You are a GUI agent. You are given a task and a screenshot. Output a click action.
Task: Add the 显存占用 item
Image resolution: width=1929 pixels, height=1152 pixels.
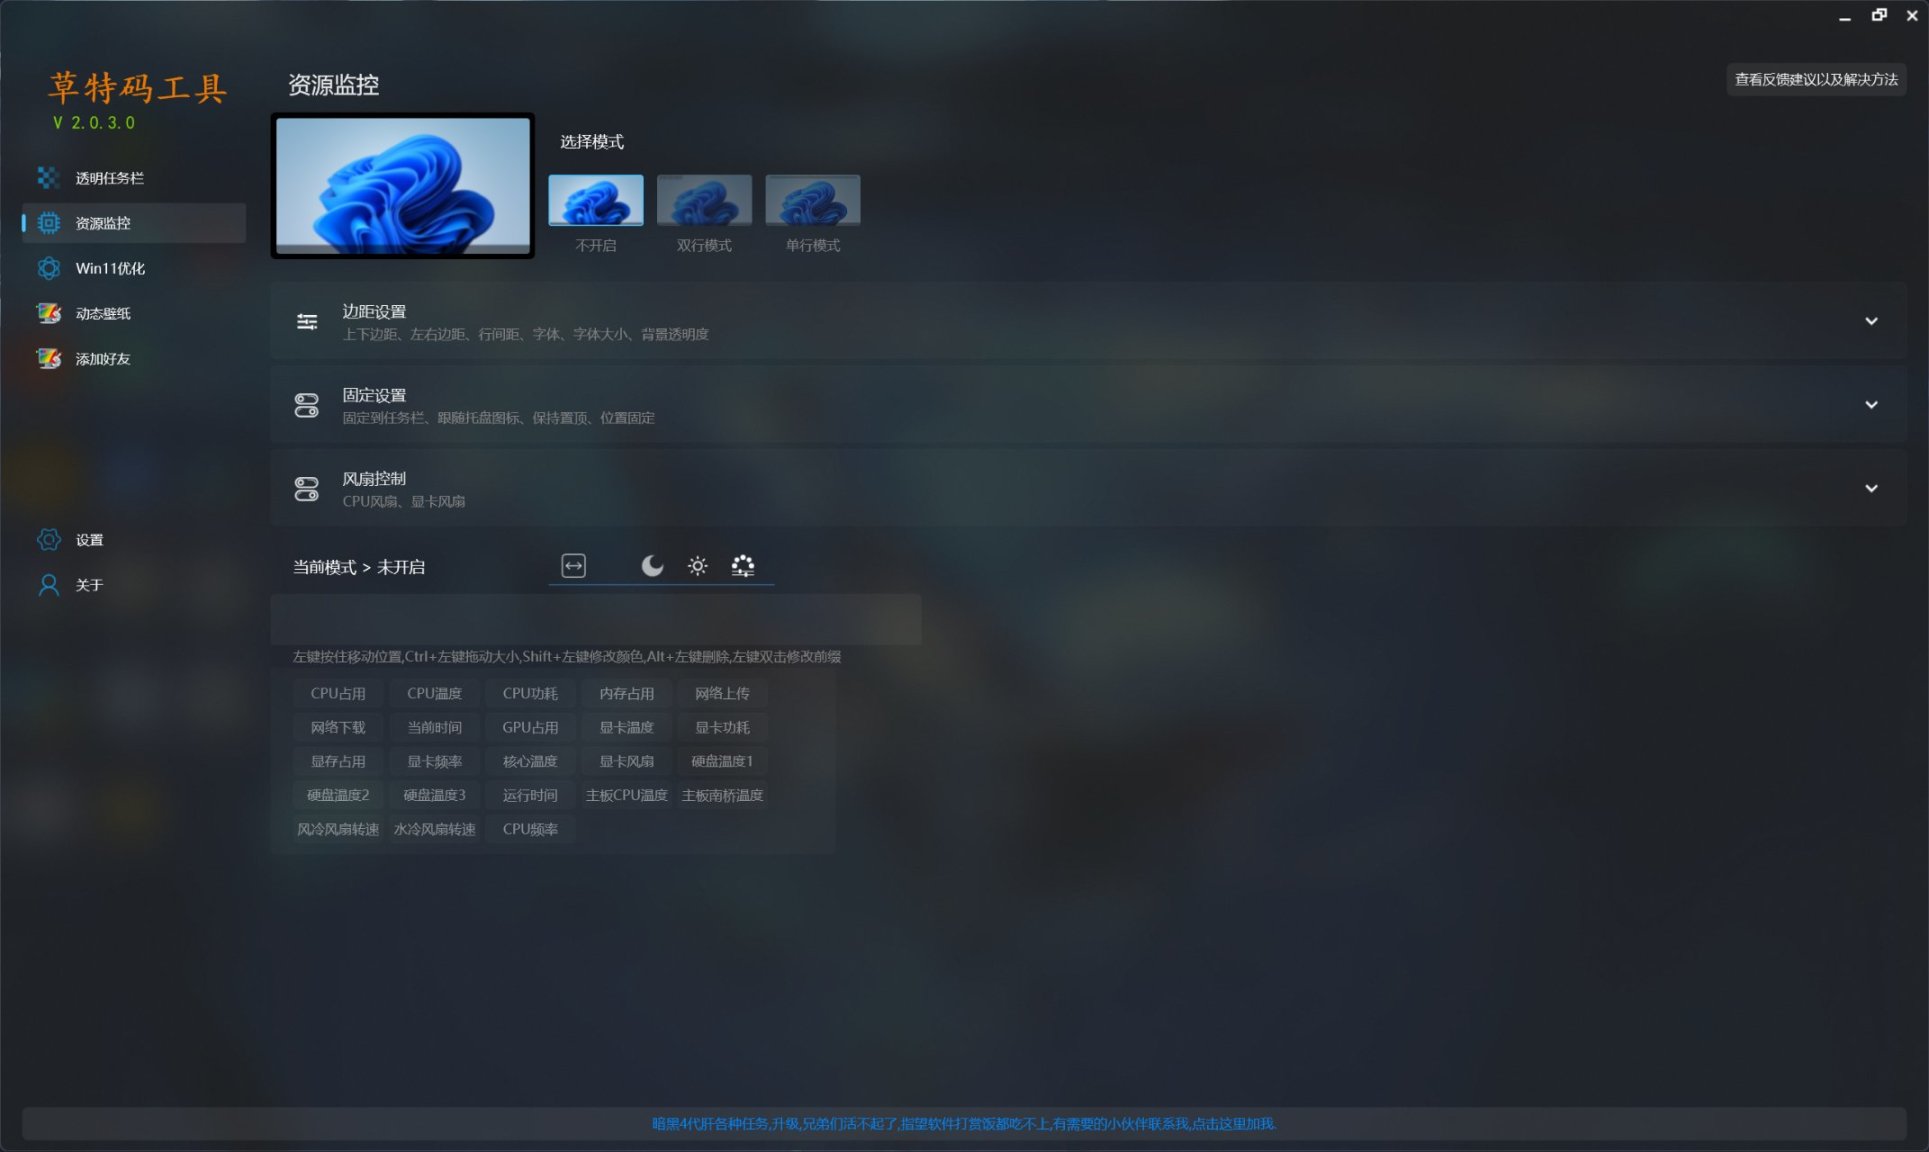point(338,761)
